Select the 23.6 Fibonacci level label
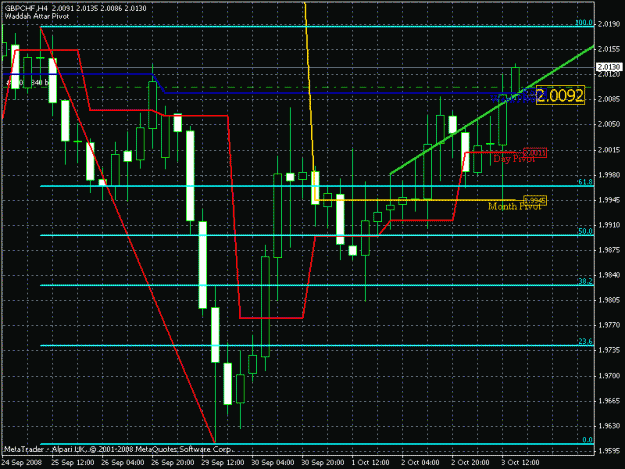This screenshot has height=469, width=625. coord(585,341)
